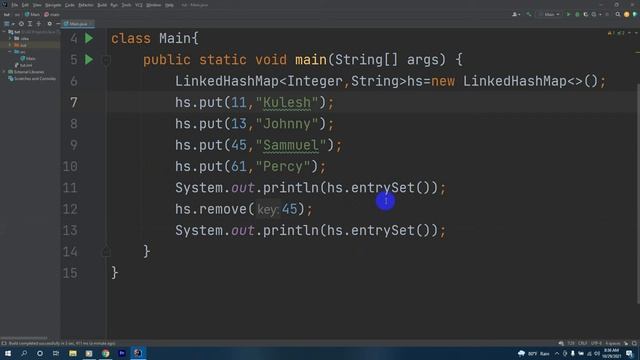Hide the Project tool window
Screen dimensions: 640x360
point(58,24)
